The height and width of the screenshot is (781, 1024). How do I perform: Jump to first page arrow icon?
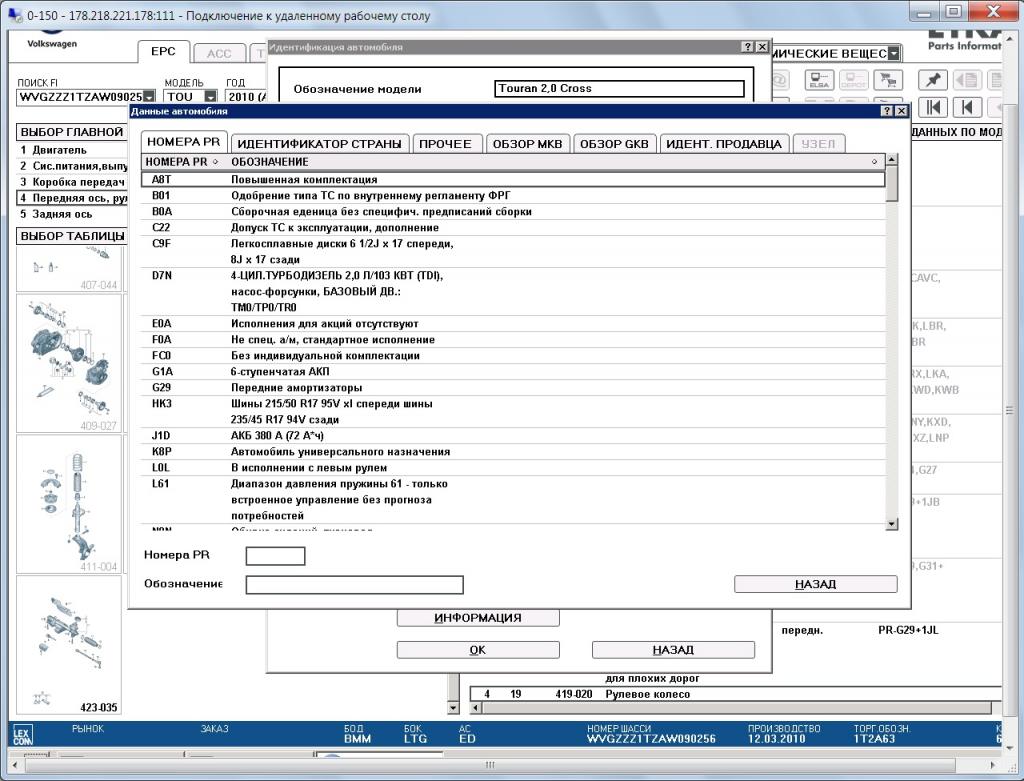(x=933, y=107)
